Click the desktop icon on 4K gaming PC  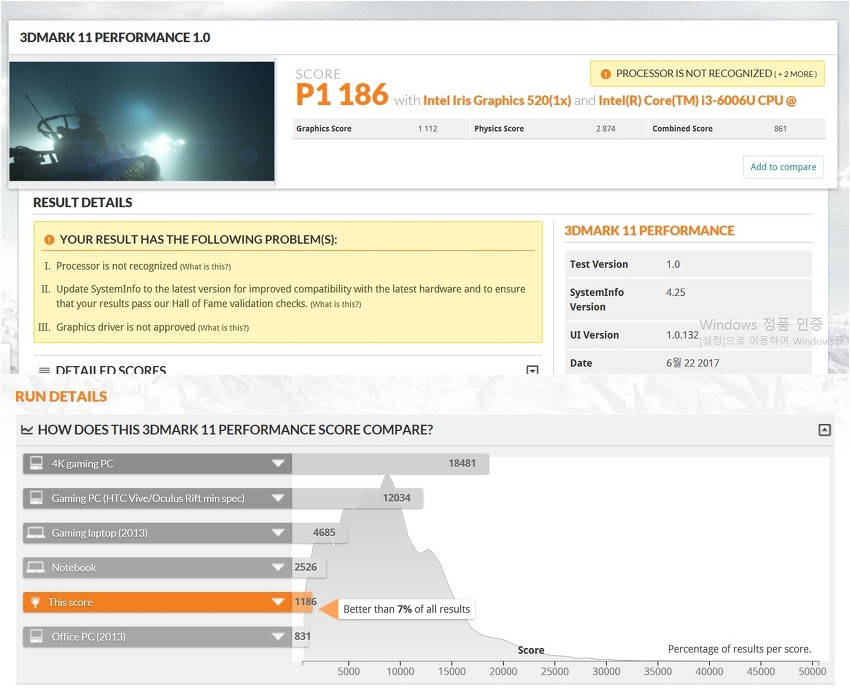[36, 464]
